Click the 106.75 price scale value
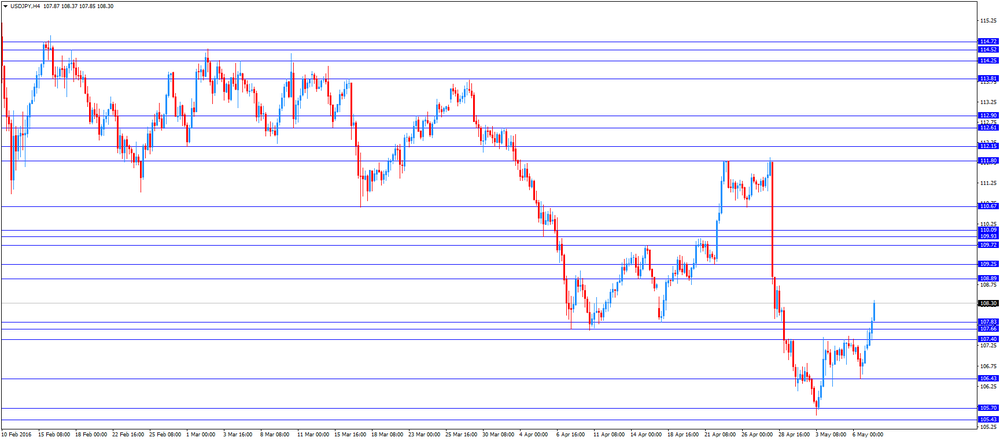 click(x=989, y=366)
